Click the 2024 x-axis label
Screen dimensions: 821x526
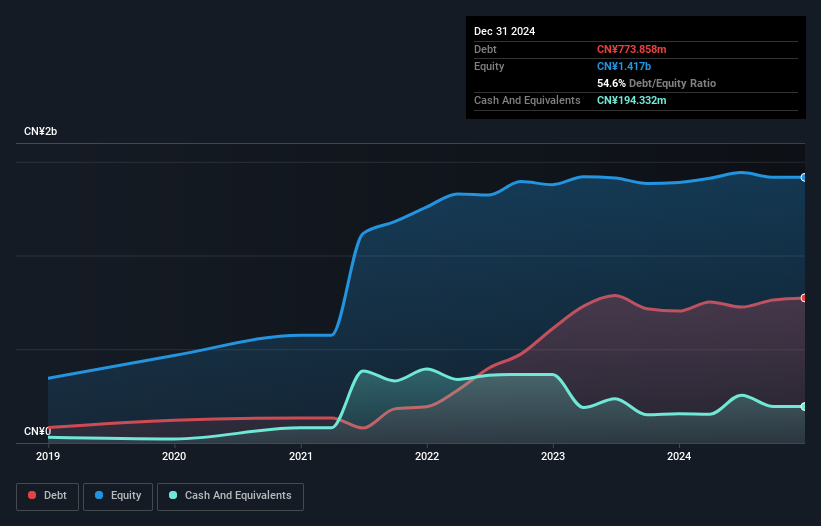pyautogui.click(x=679, y=456)
